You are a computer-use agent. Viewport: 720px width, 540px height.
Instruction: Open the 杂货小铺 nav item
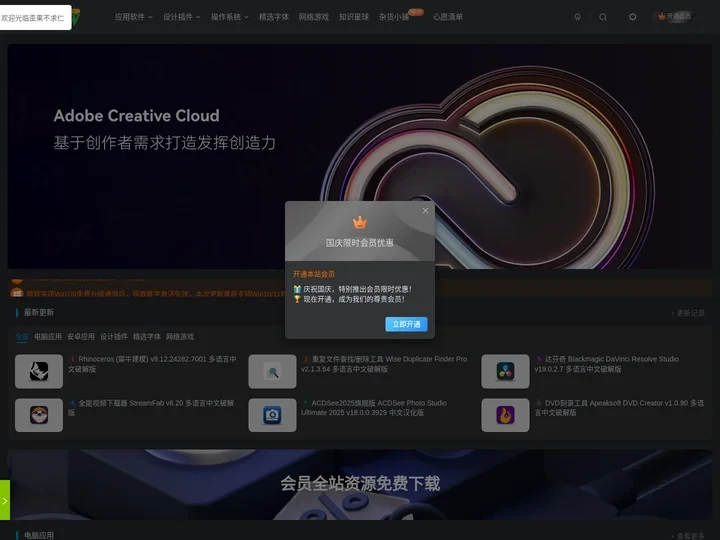(394, 17)
